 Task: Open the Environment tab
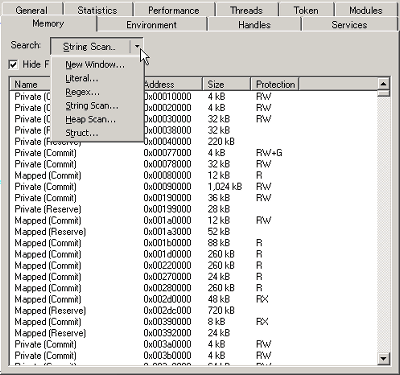click(151, 25)
